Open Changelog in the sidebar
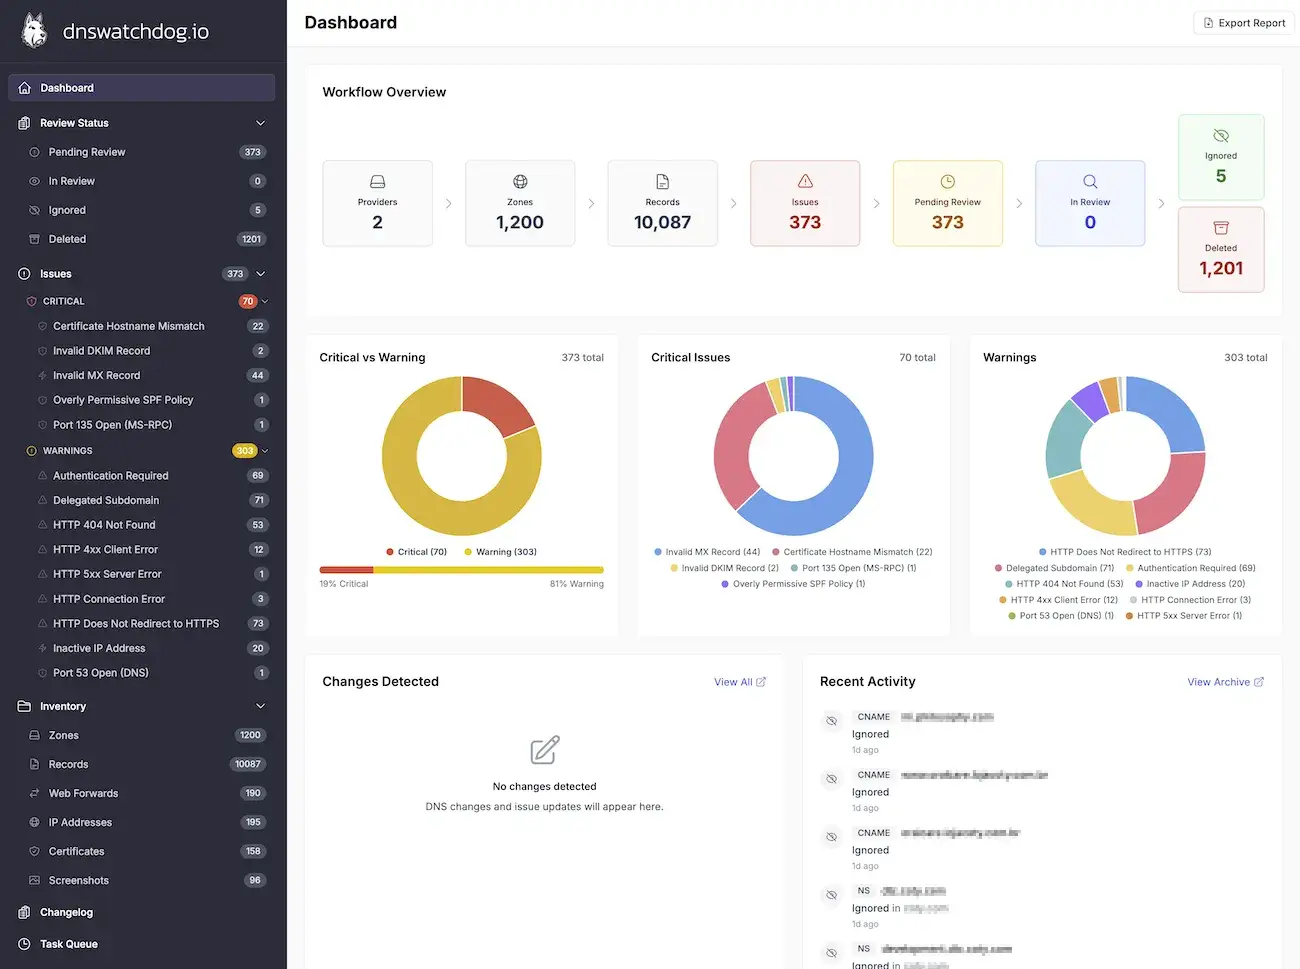This screenshot has height=969, width=1300. (x=66, y=912)
